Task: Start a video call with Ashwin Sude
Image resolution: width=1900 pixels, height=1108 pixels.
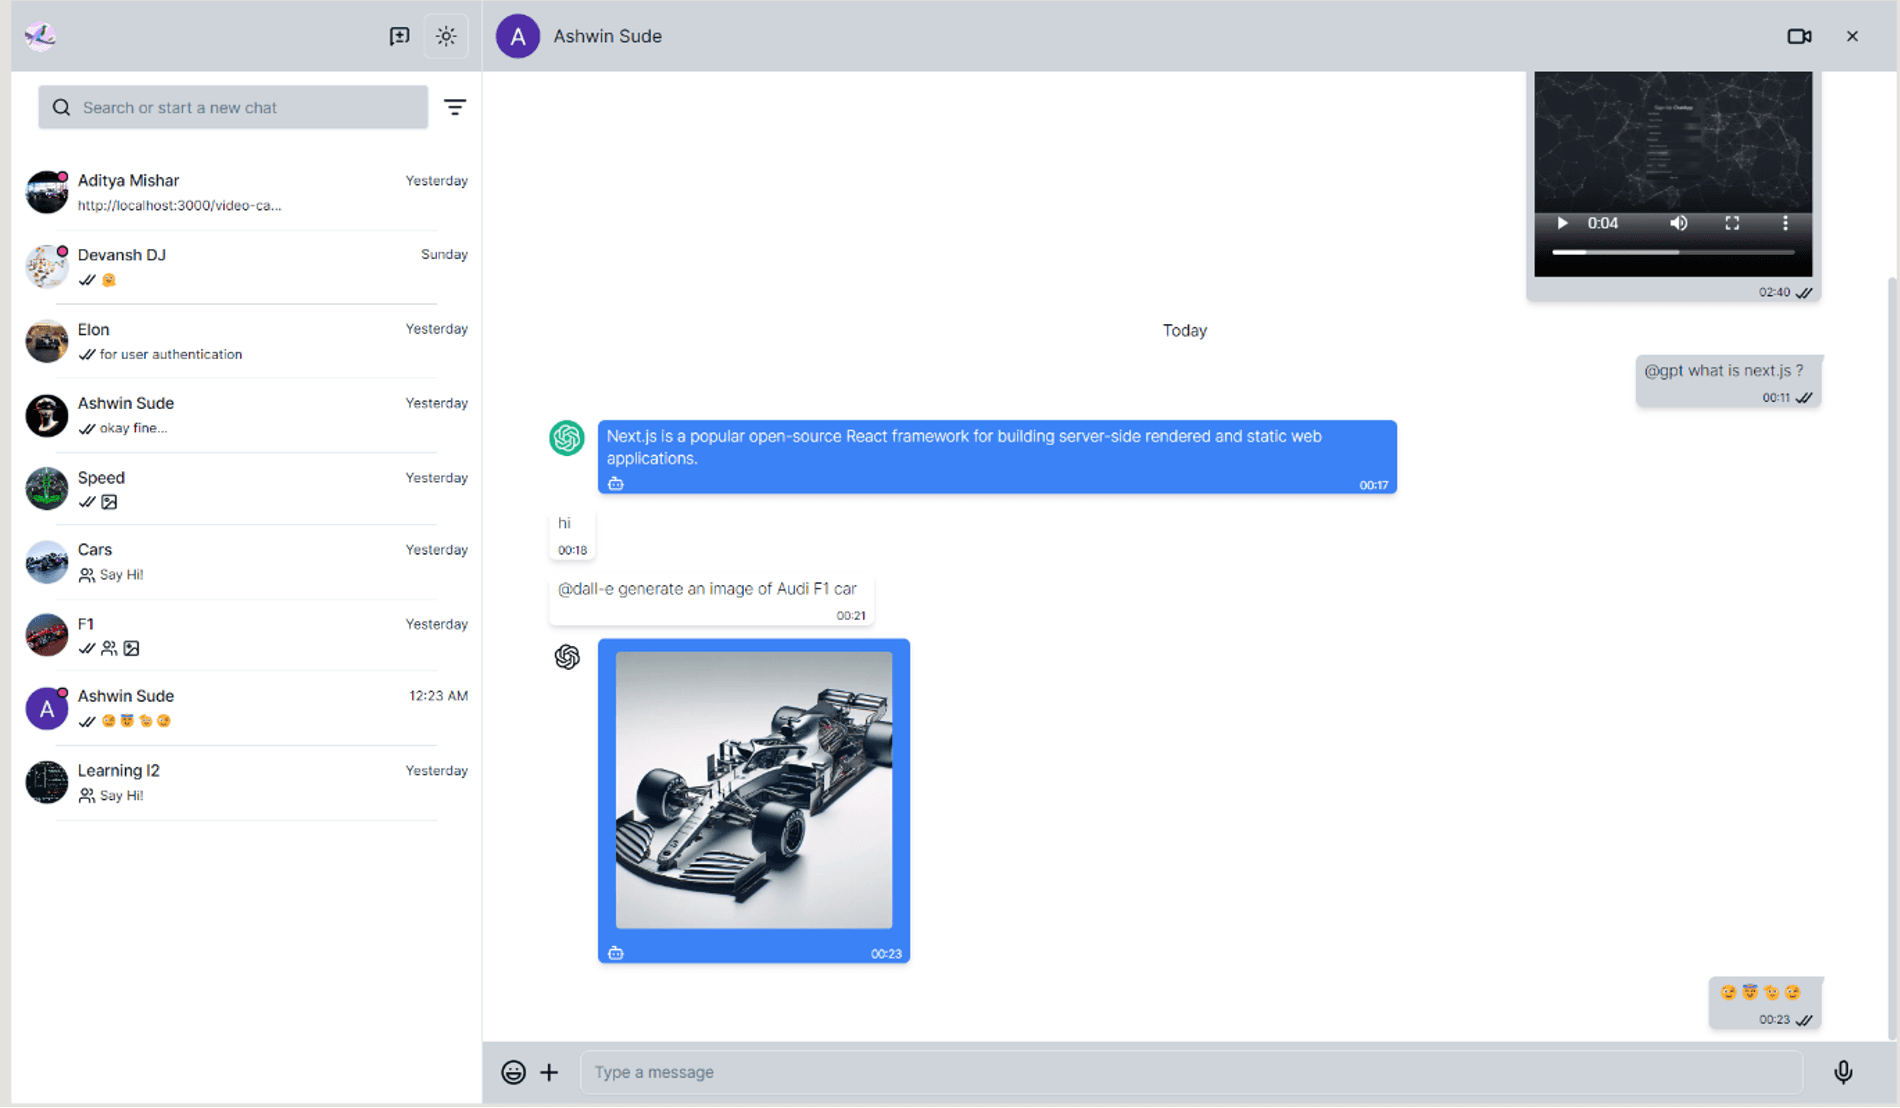Action: [x=1800, y=35]
